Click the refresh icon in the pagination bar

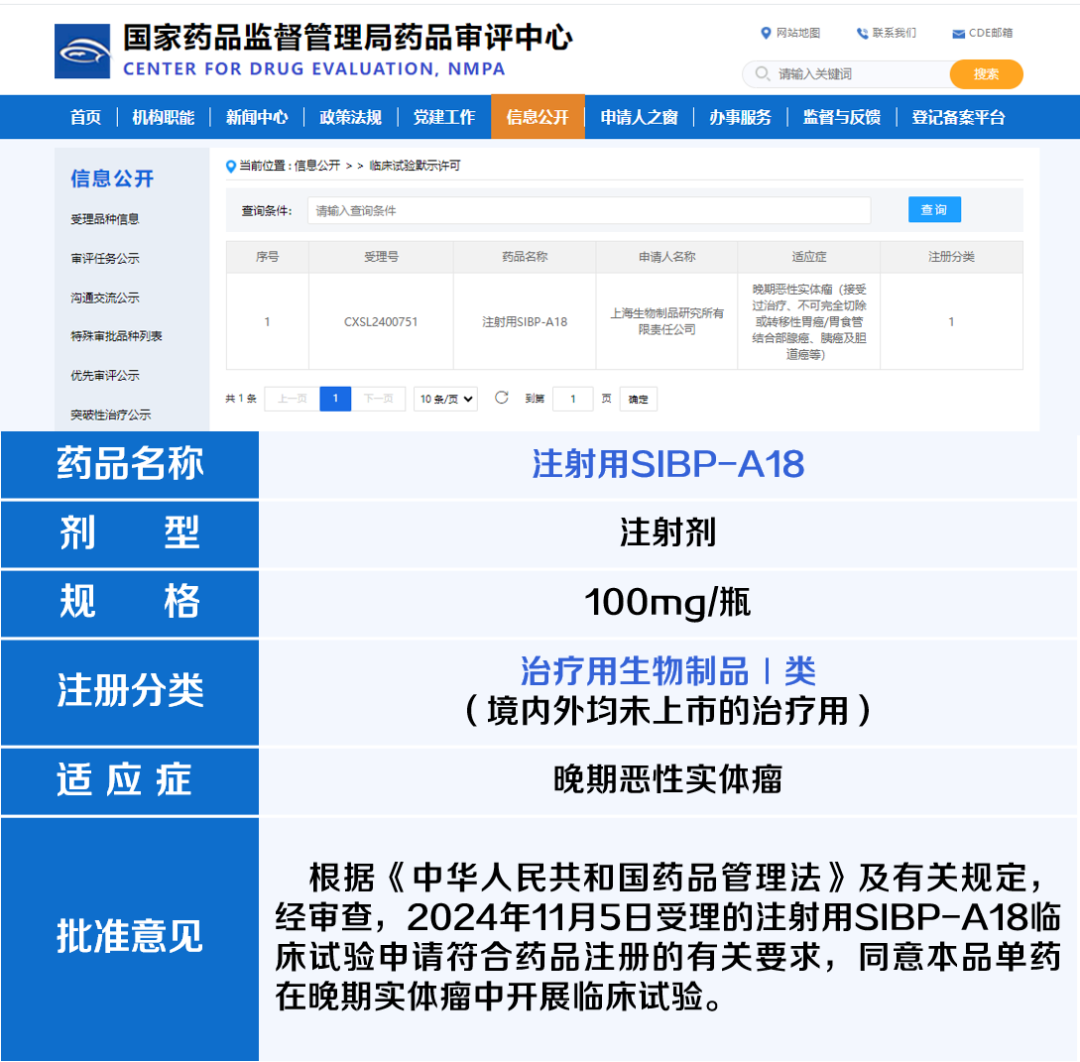point(501,398)
